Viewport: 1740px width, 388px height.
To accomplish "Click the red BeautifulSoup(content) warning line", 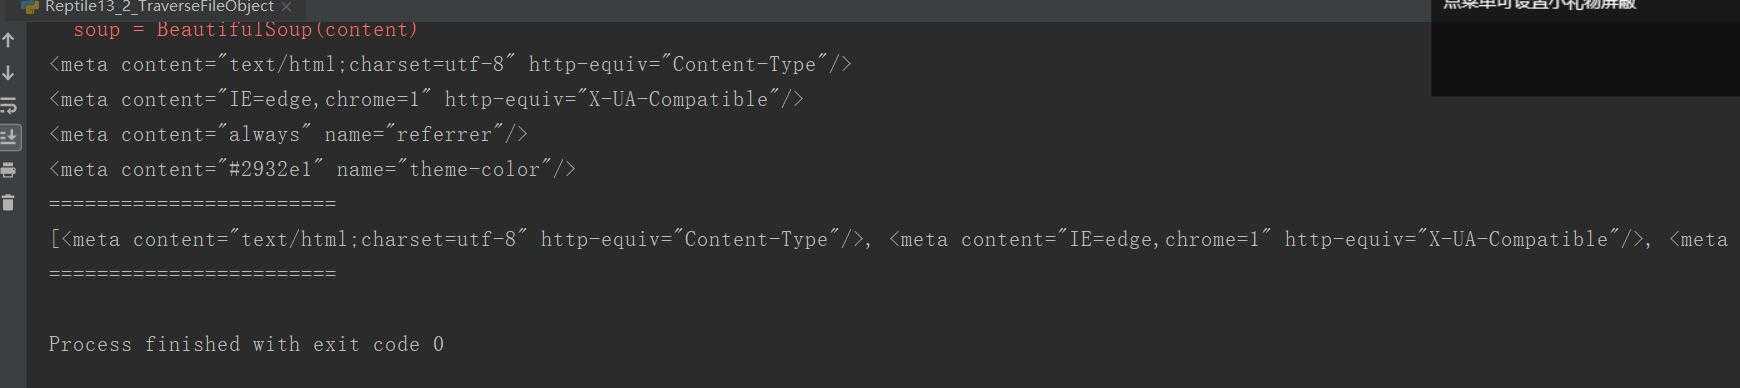I will (x=246, y=30).
